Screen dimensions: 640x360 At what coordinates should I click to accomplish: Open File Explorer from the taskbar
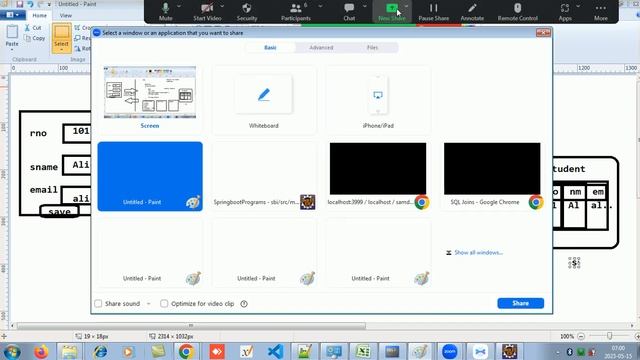[x=69, y=351]
